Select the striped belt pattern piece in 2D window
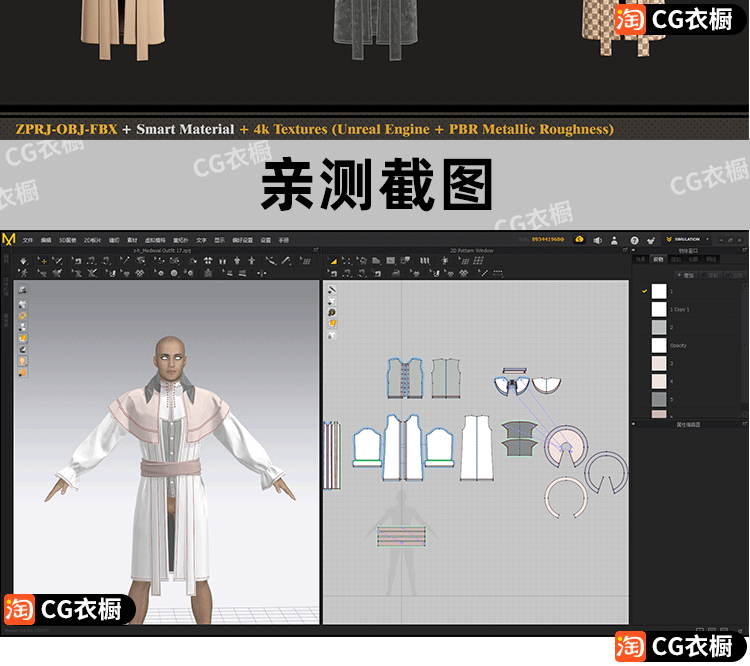This screenshot has height=666, width=750. [x=401, y=536]
